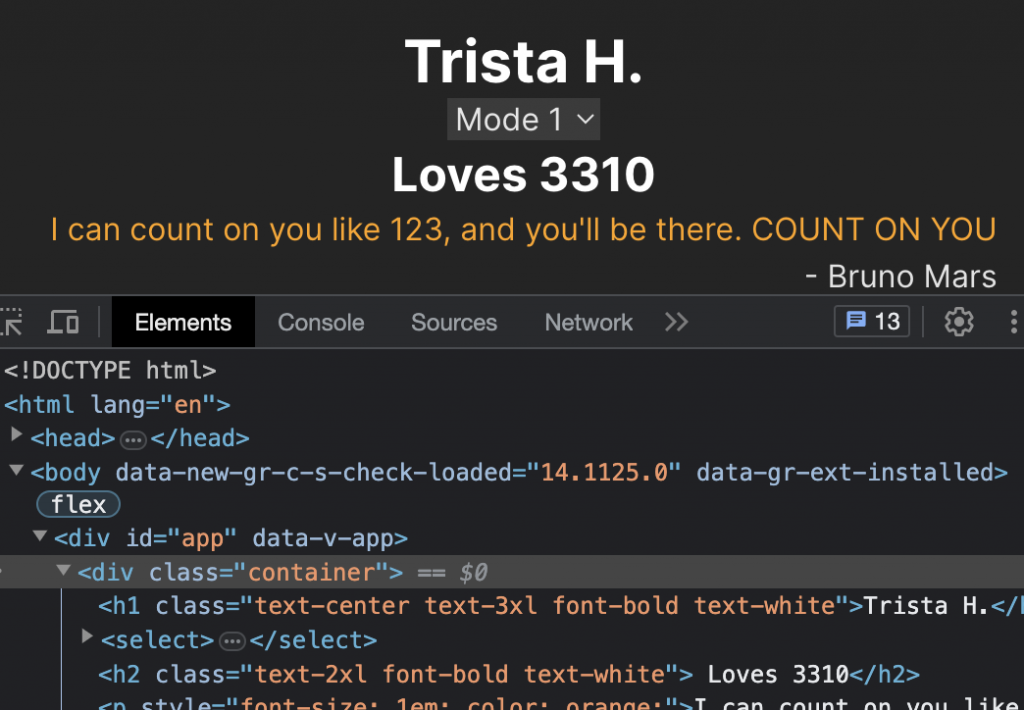Screen dimensions: 1024x710
Task: Toggle the flex badge on body
Action: pos(78,505)
